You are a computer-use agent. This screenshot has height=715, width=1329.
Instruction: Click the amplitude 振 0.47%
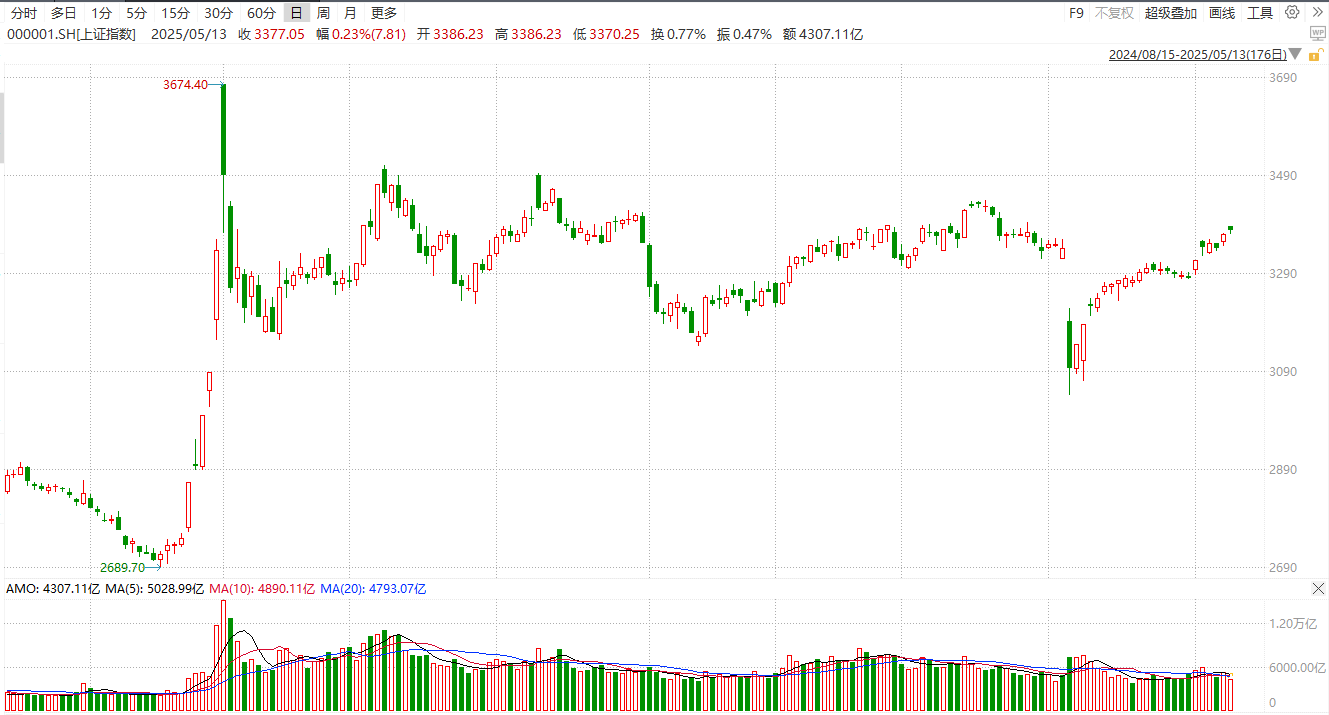pyautogui.click(x=744, y=34)
